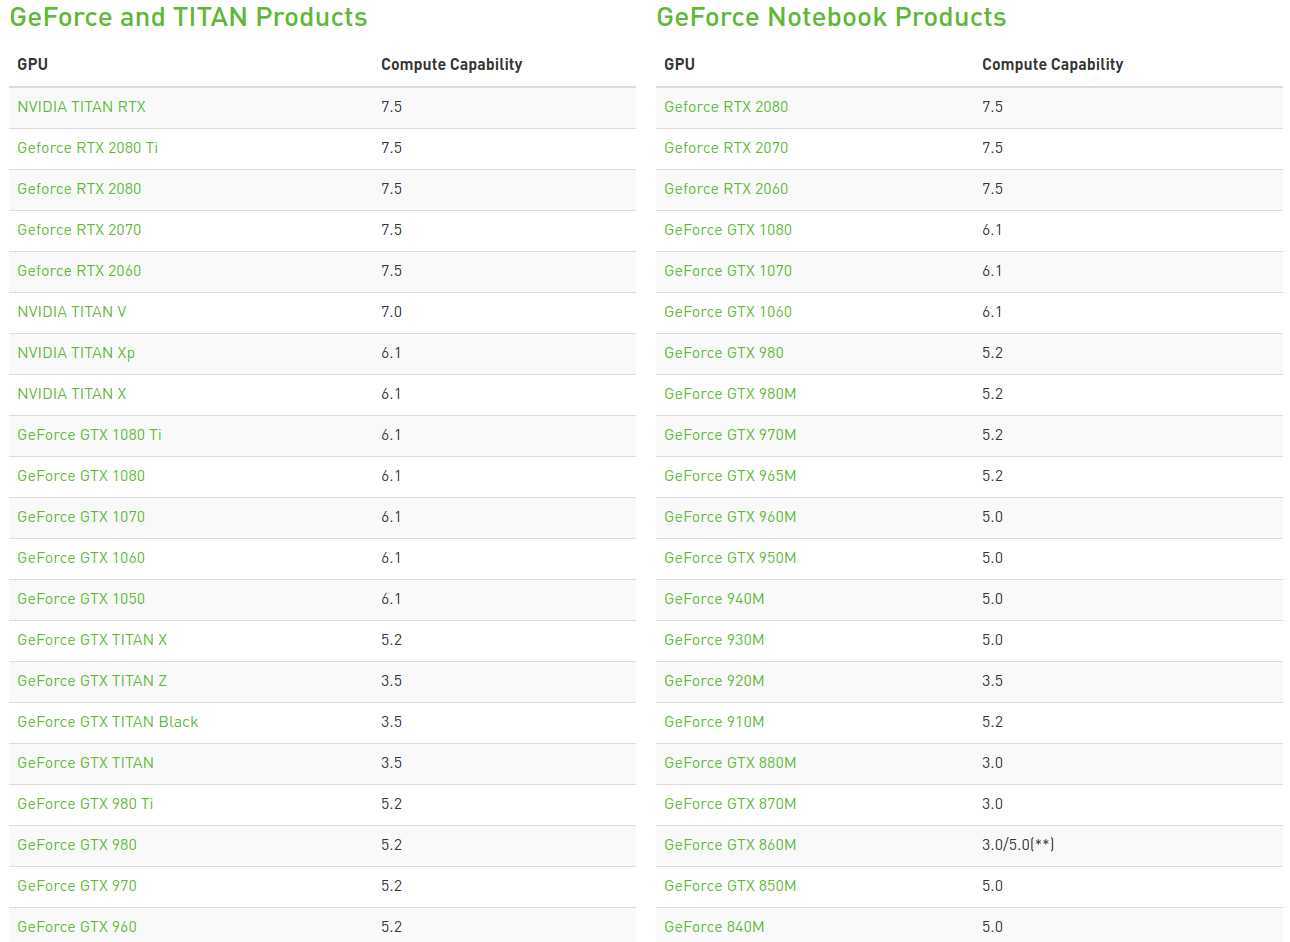Screen dimensions: 1290x942
Task: Select the 5.2 value for GeForce 910M
Action: tap(992, 722)
